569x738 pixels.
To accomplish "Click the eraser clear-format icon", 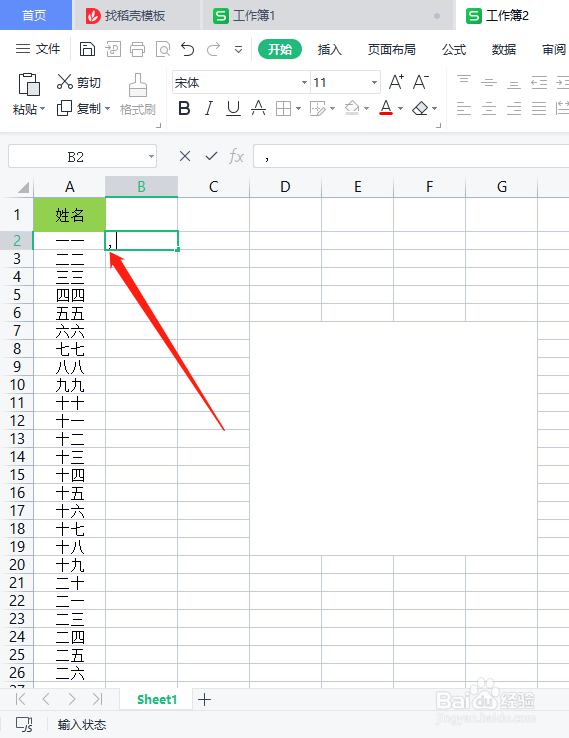I will tap(420, 109).
